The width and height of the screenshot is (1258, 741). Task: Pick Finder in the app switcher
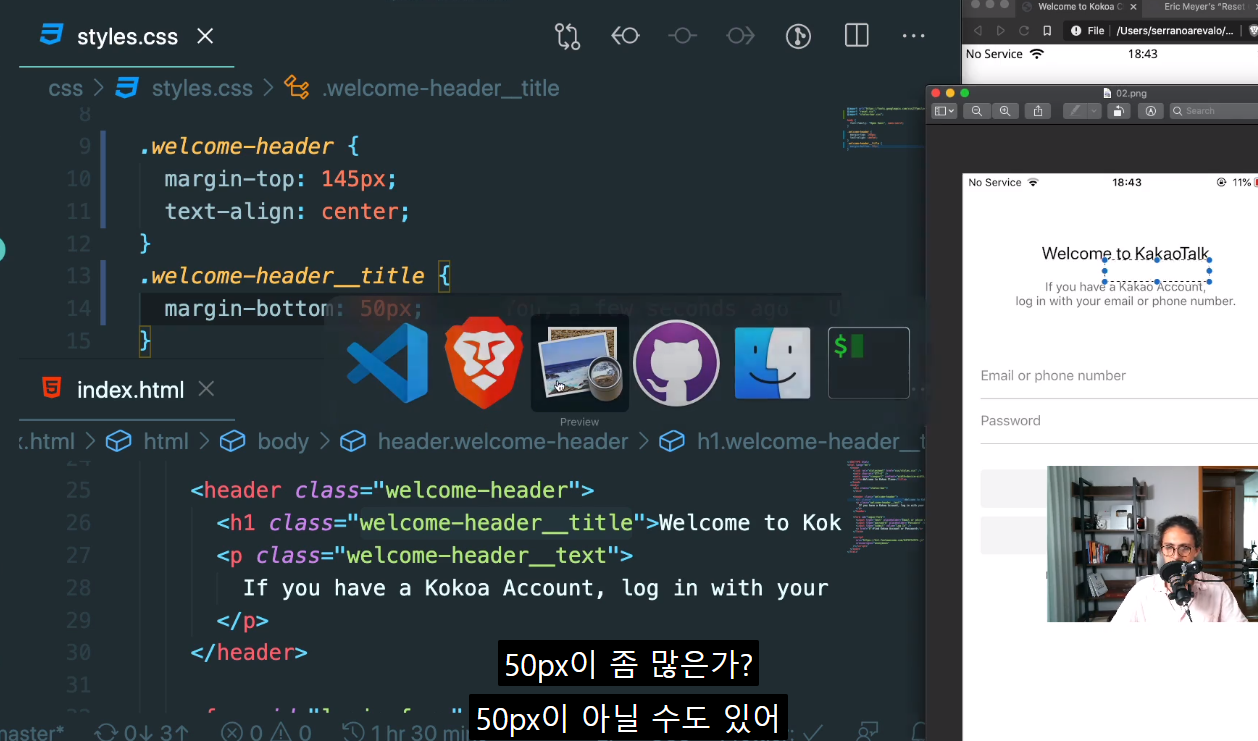tap(772, 362)
